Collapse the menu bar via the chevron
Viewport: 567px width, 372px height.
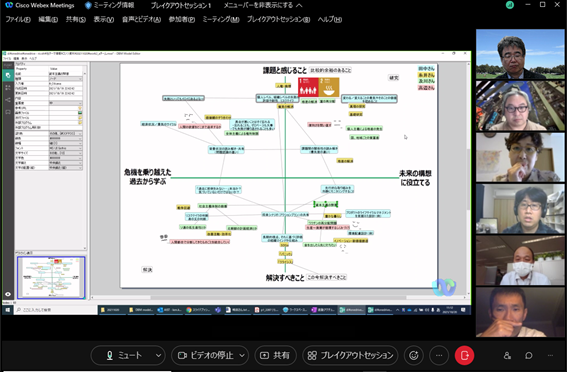point(299,5)
